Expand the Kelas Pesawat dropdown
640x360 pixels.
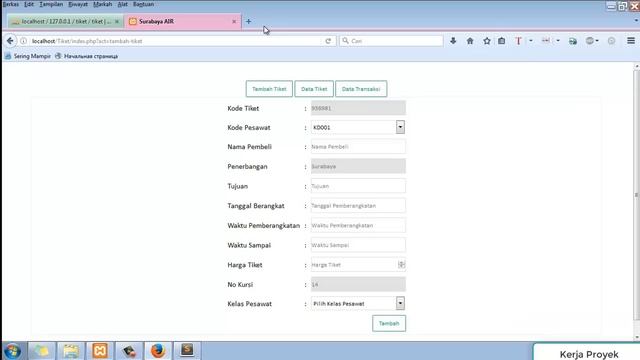pos(400,303)
